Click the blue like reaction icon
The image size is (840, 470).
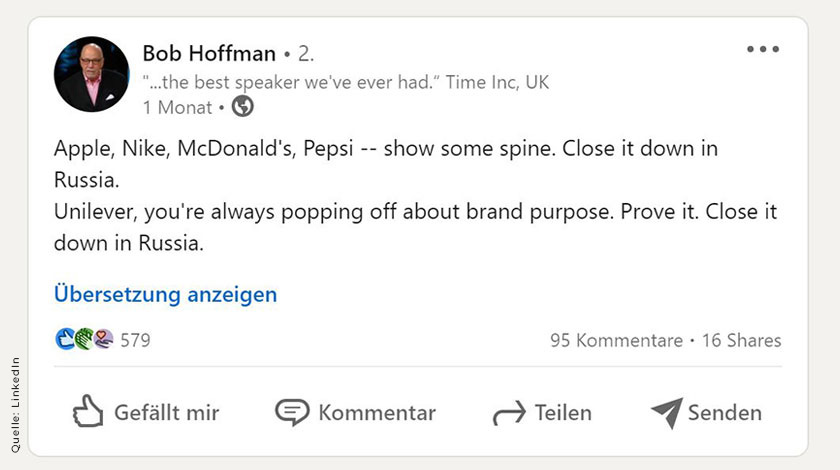(65, 339)
